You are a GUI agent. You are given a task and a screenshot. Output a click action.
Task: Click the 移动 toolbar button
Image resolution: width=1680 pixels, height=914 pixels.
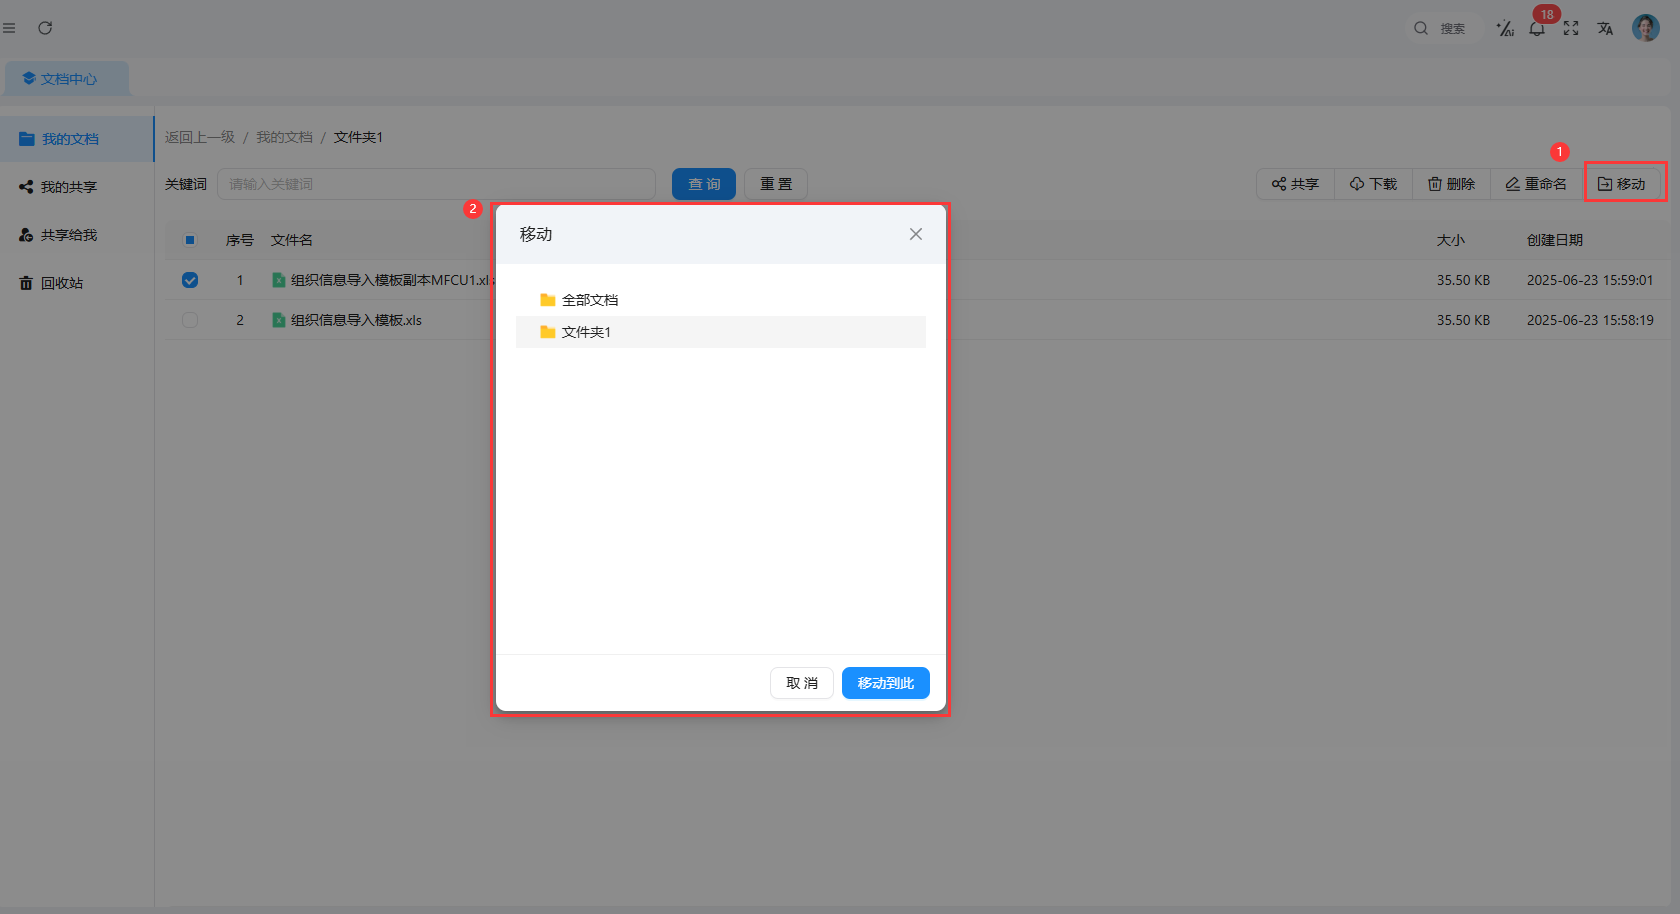[x=1622, y=184]
